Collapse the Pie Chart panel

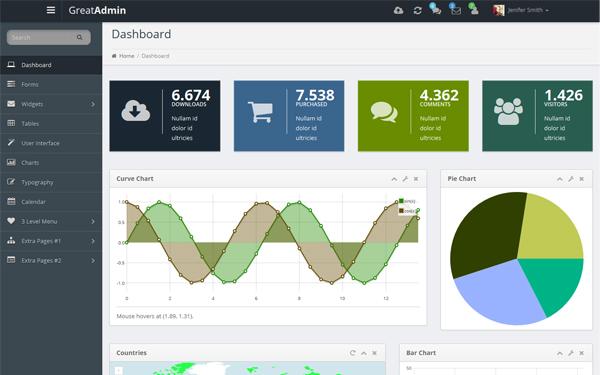coord(560,179)
